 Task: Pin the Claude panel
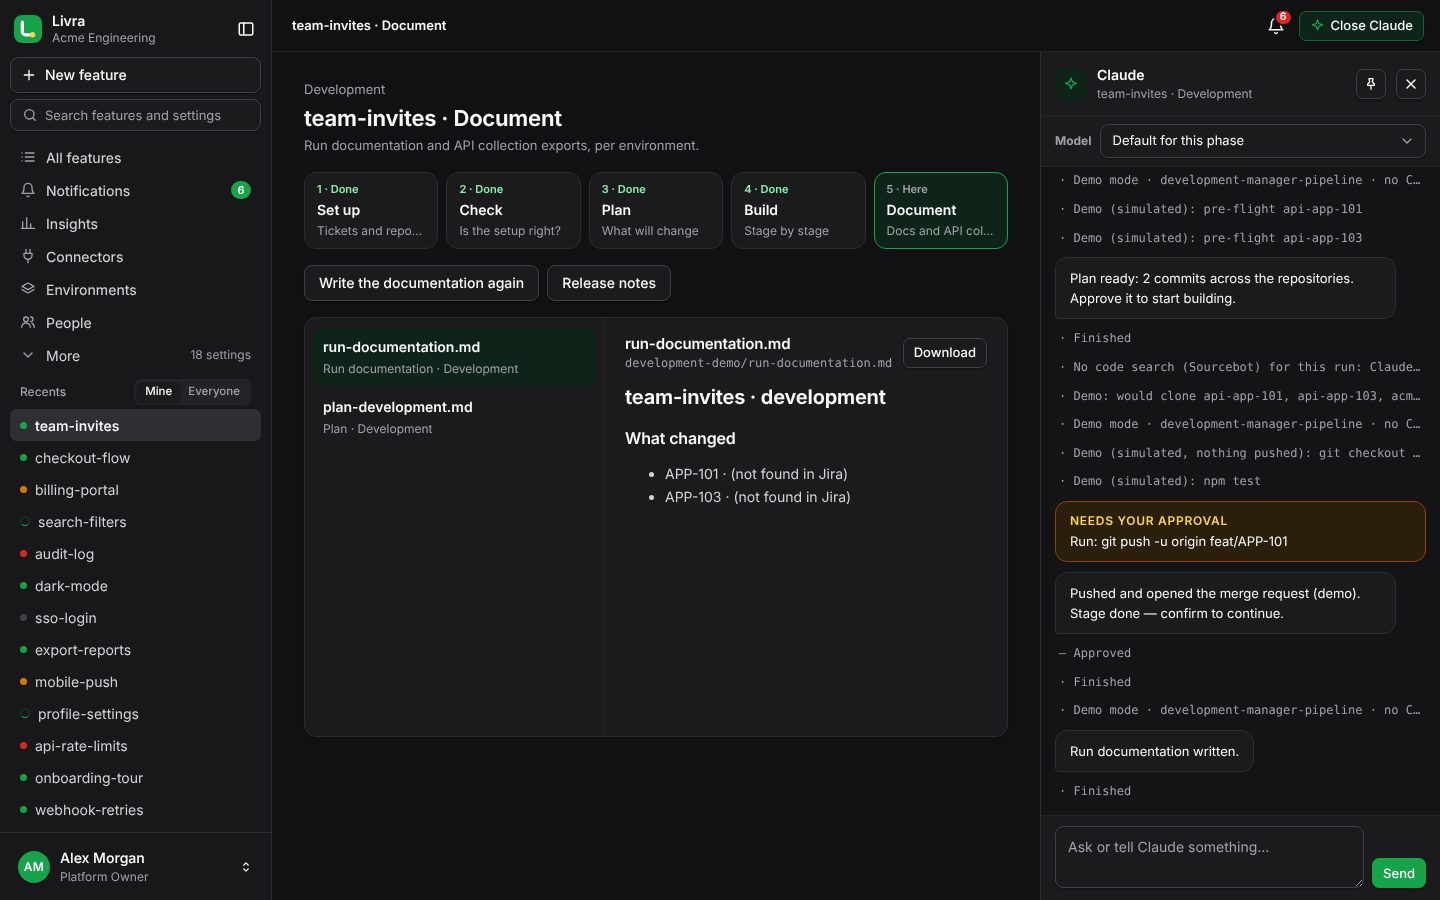tap(1371, 84)
